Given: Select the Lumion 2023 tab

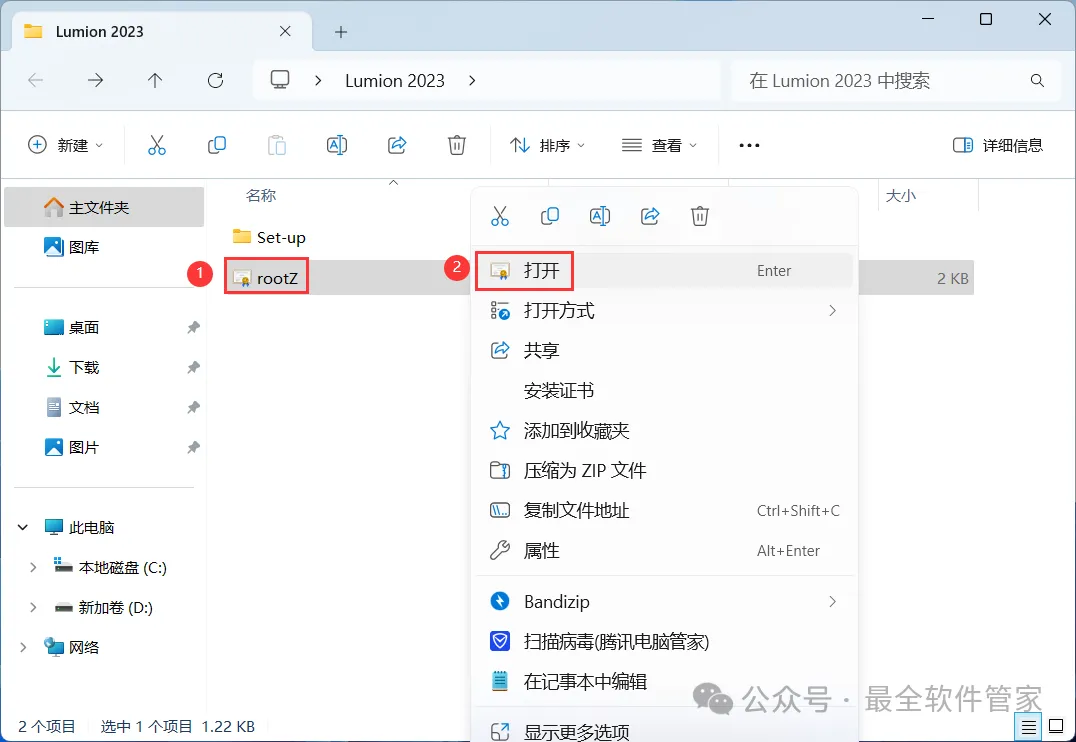Looking at the screenshot, I should point(161,32).
